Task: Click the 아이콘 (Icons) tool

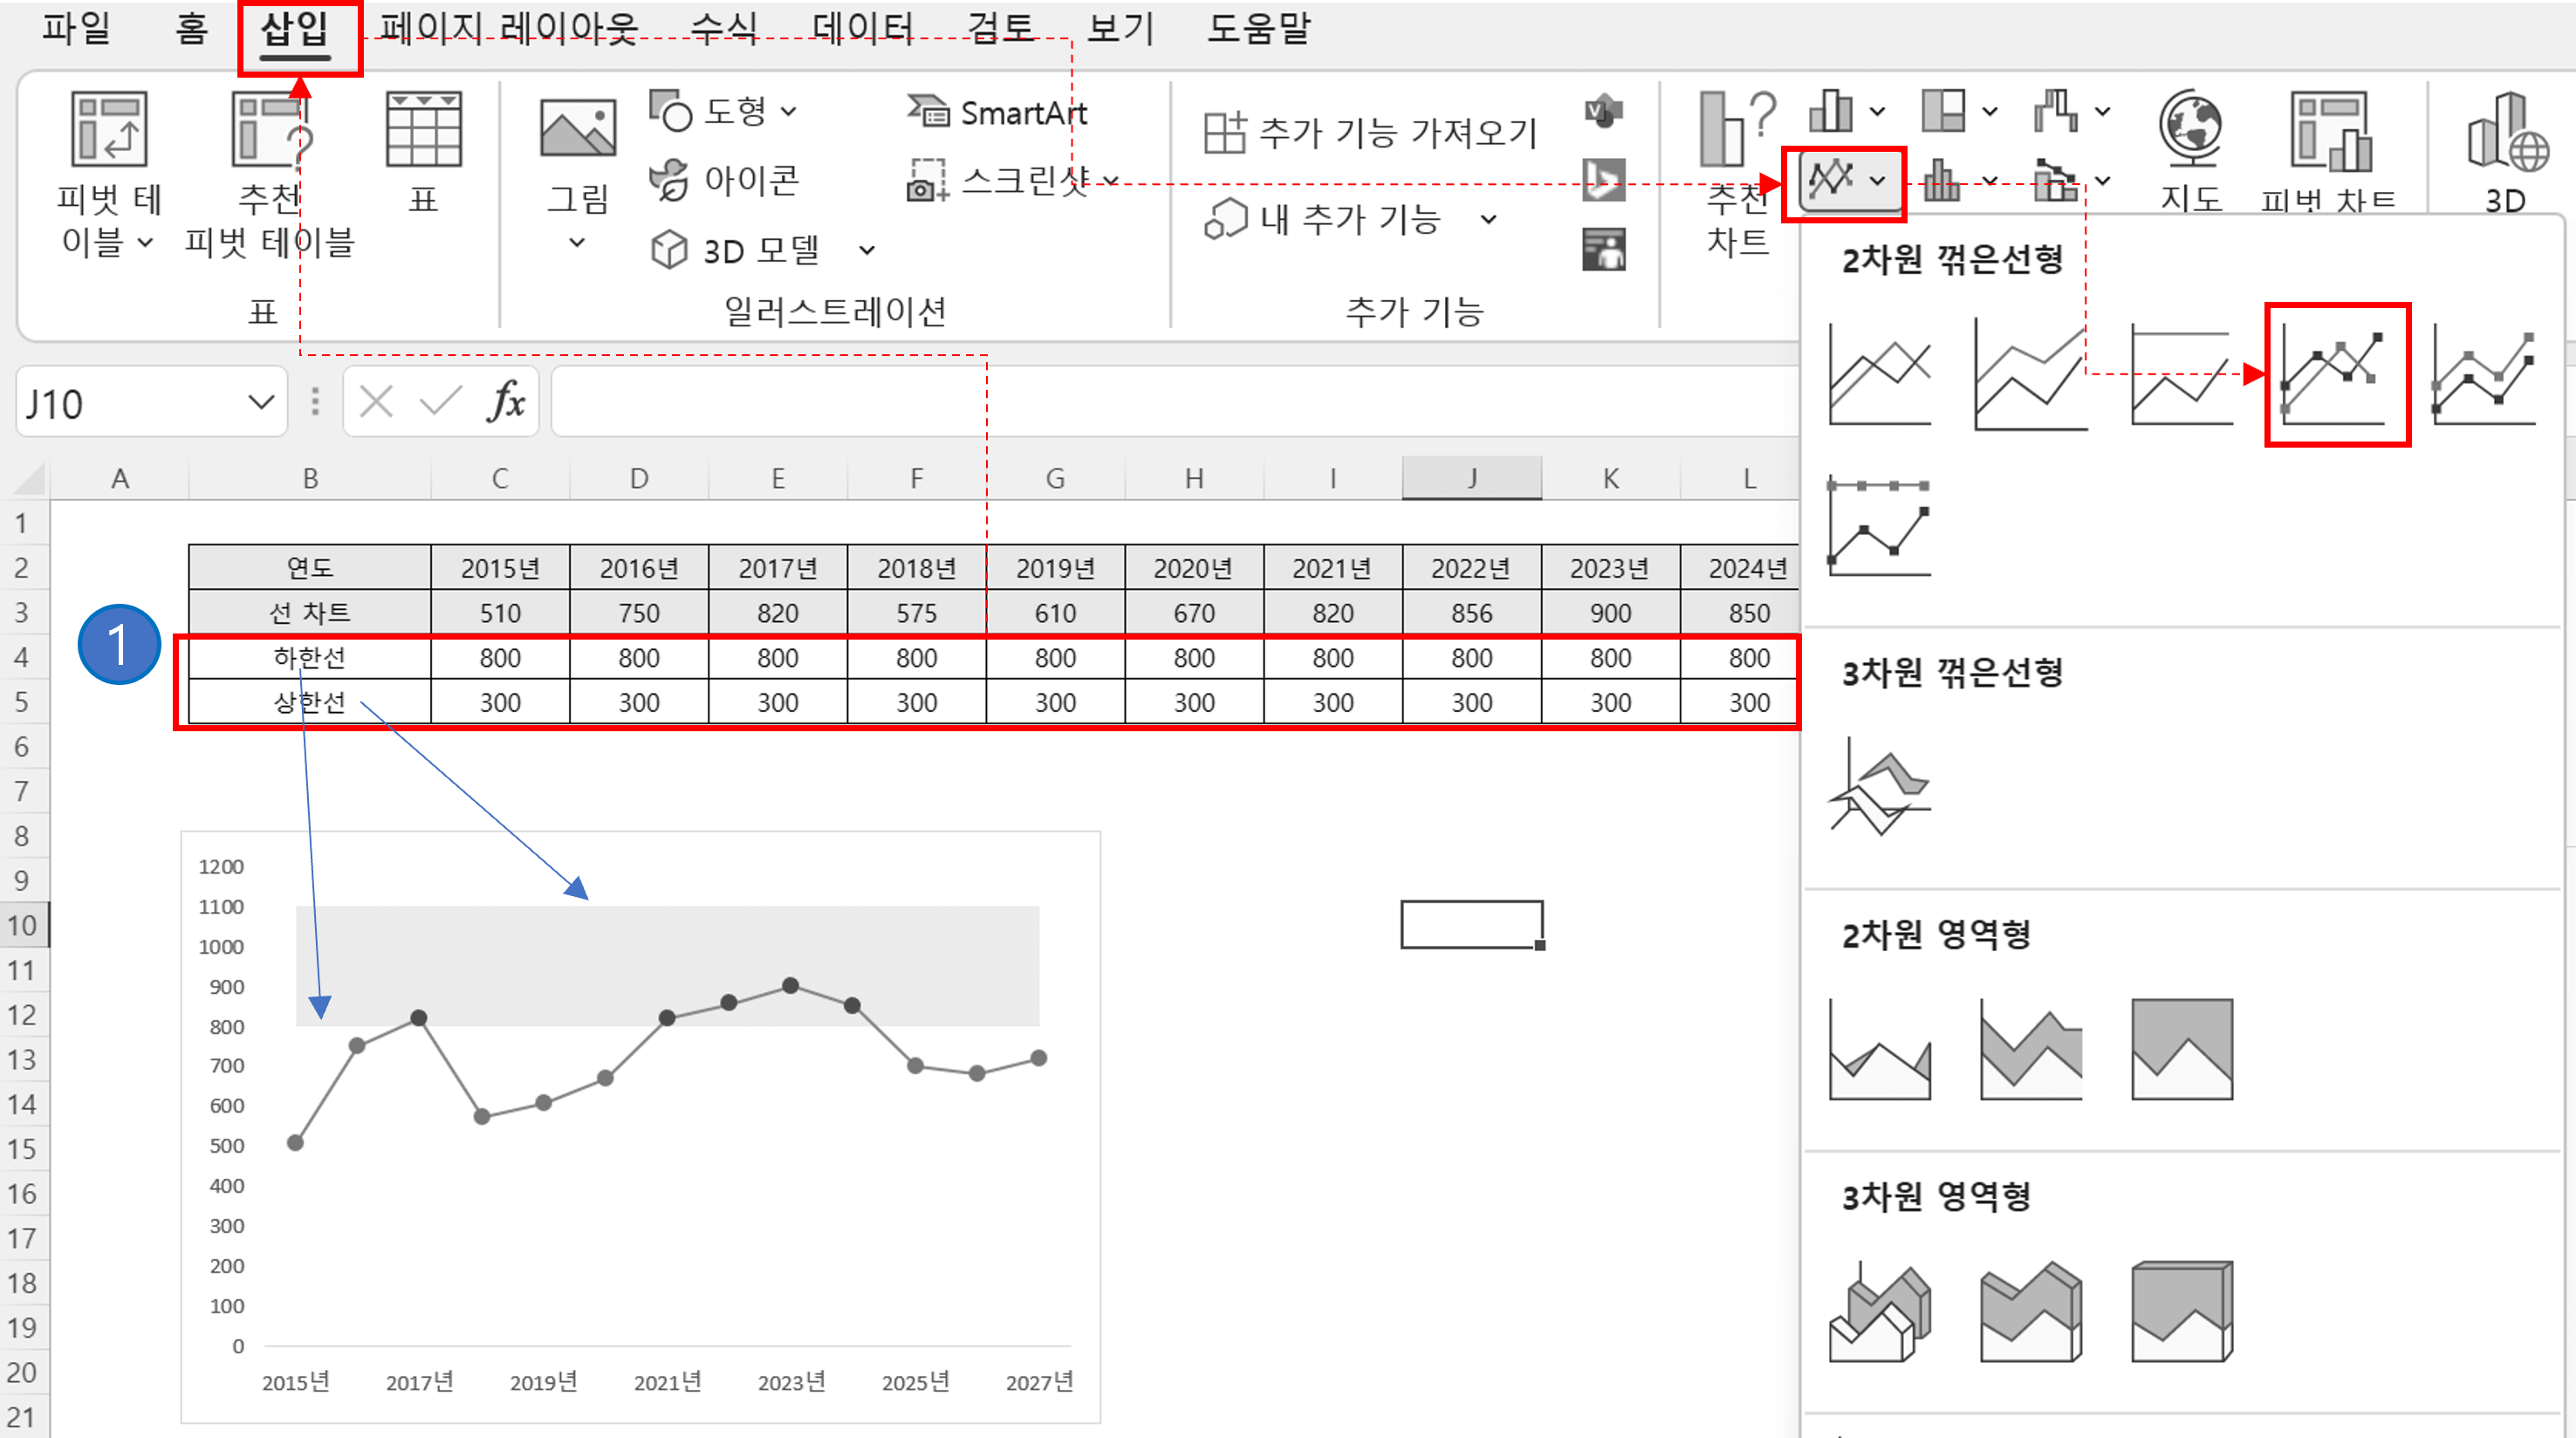Action: [728, 181]
